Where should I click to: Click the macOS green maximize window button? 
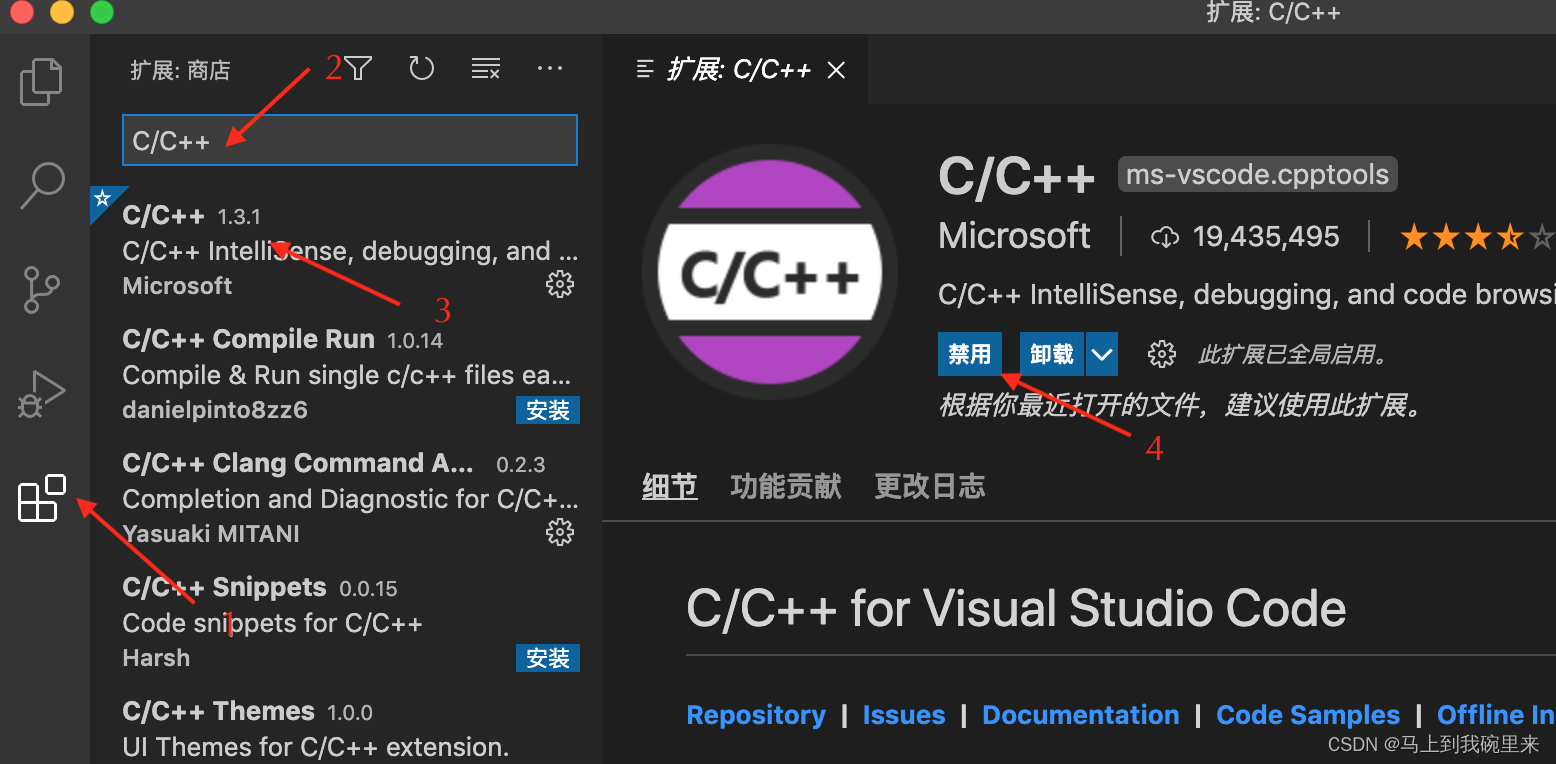coord(102,13)
